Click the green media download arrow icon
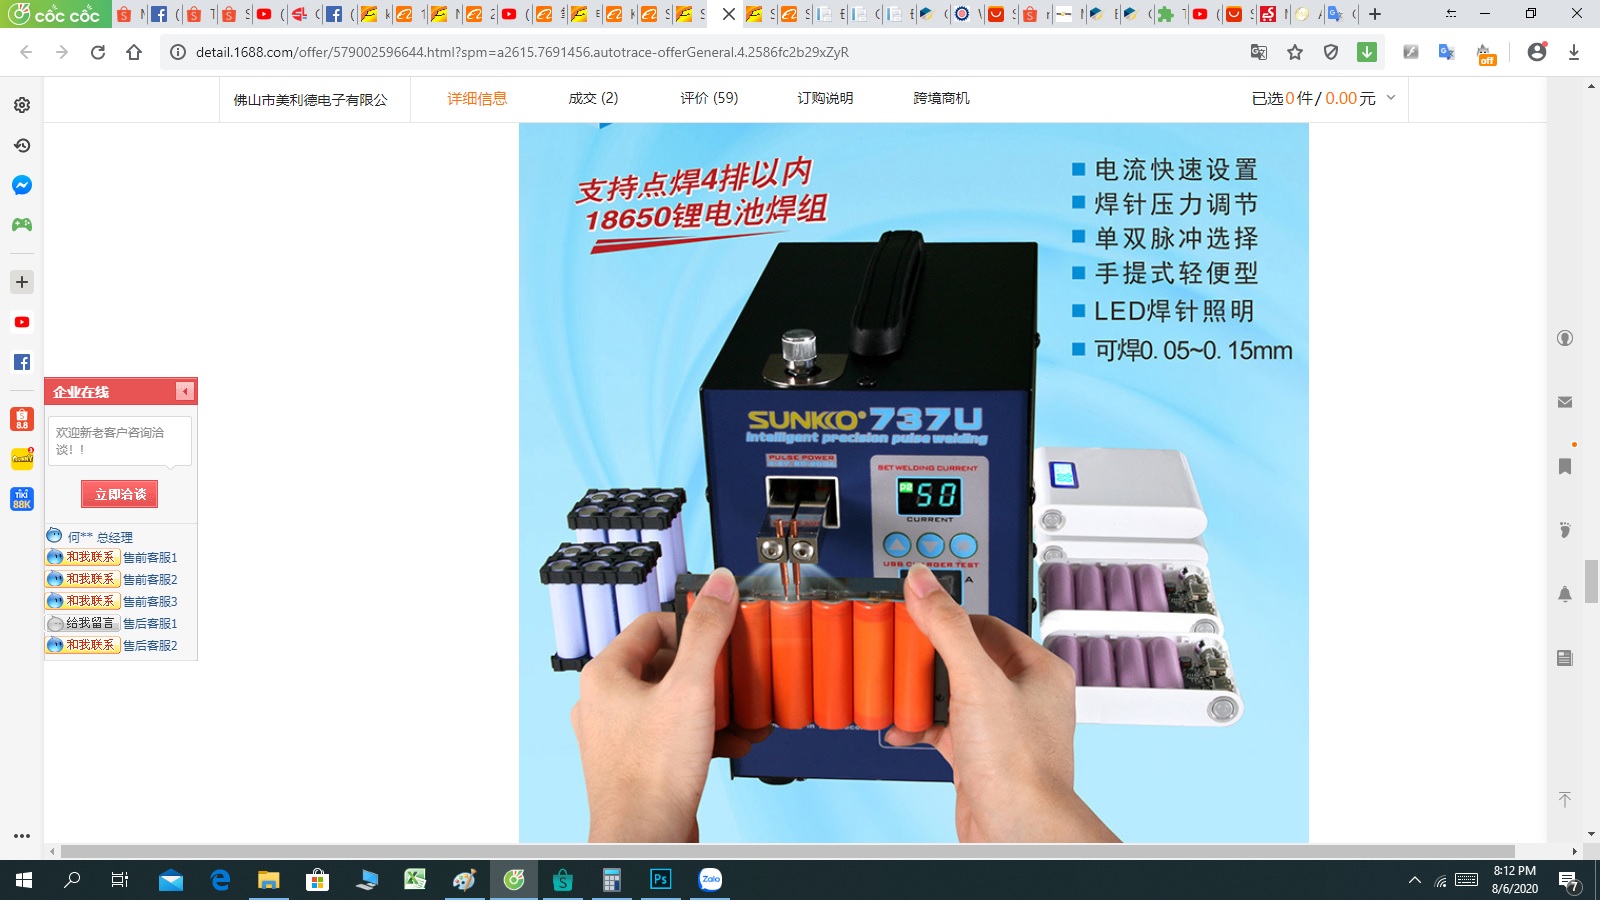1602x902 pixels. pyautogui.click(x=1367, y=52)
